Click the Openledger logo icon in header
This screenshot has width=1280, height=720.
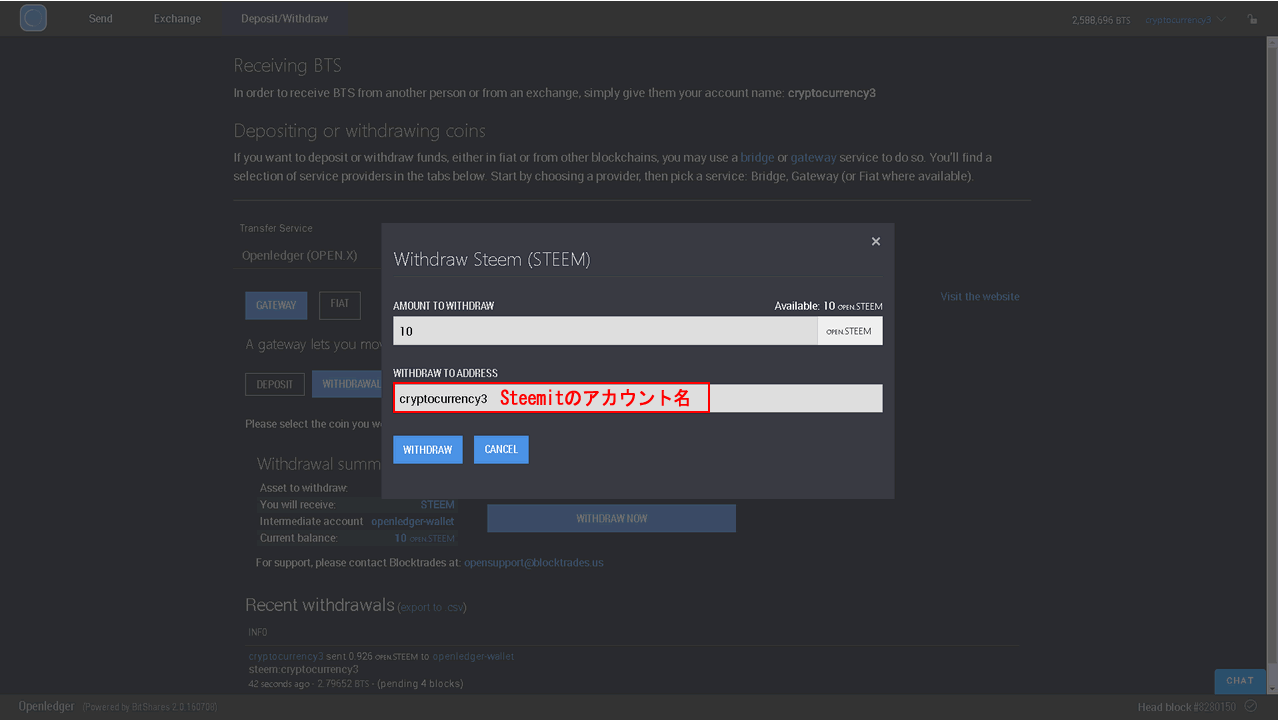33,18
